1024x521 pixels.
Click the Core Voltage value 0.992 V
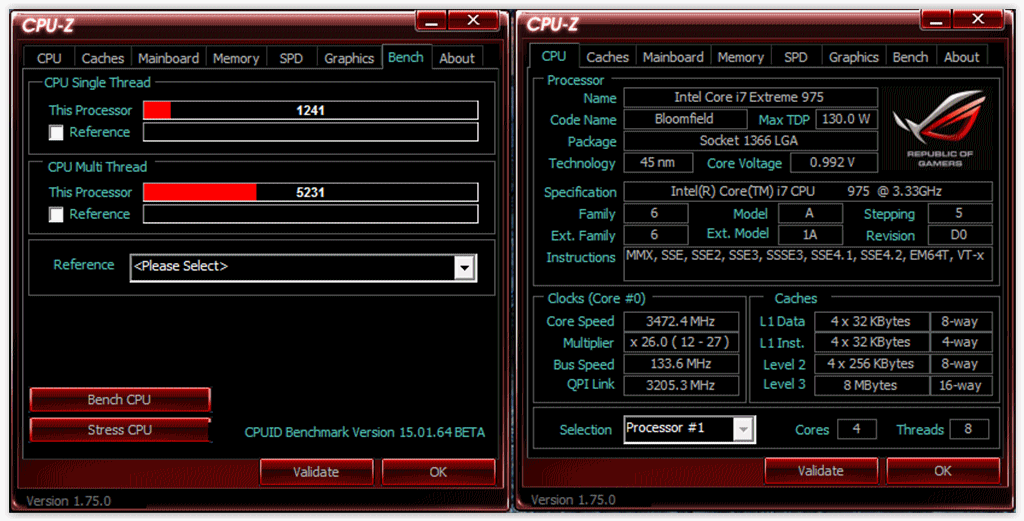834,162
